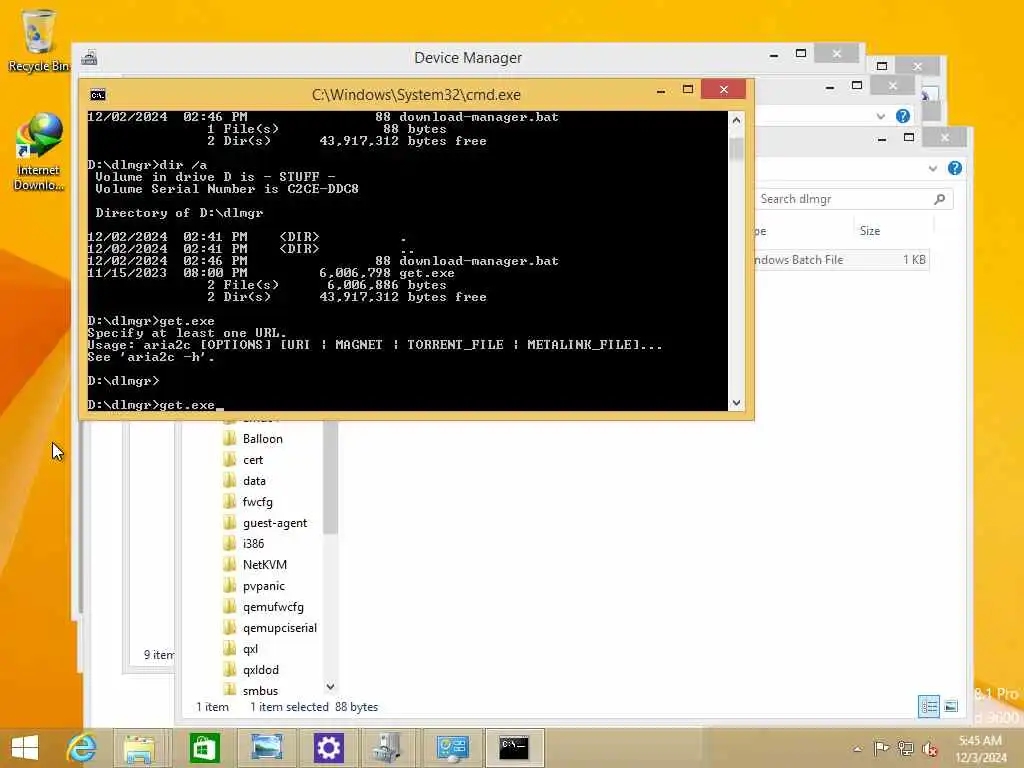Open the network tray icon

(x=905, y=748)
